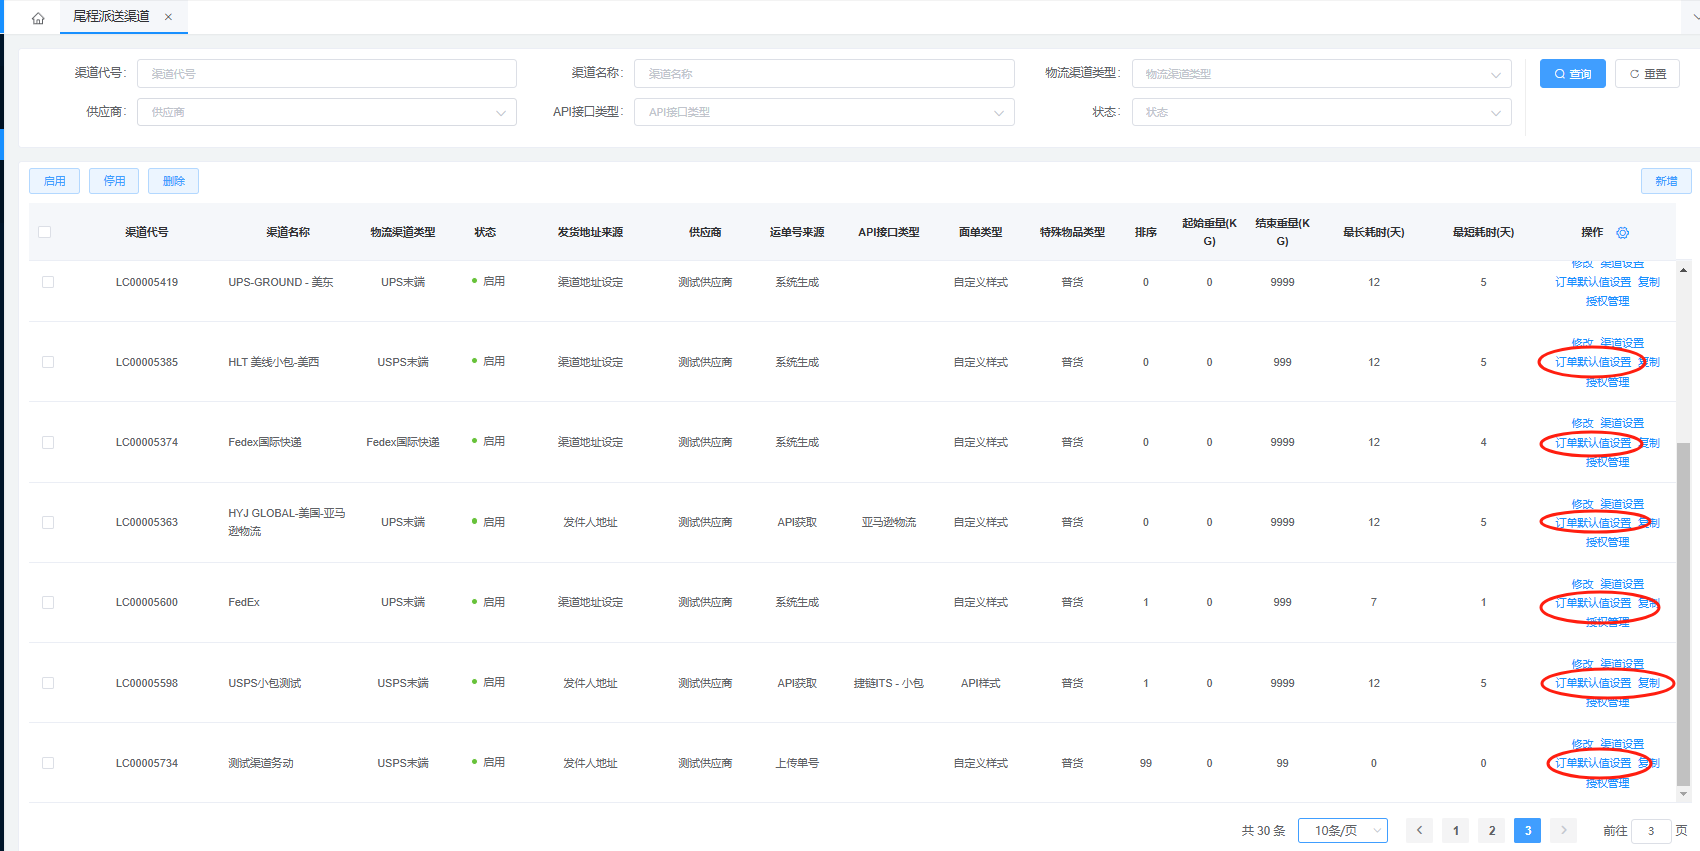Check the row LC00005385 checkbox
Image resolution: width=1700 pixels, height=851 pixels.
(x=48, y=362)
